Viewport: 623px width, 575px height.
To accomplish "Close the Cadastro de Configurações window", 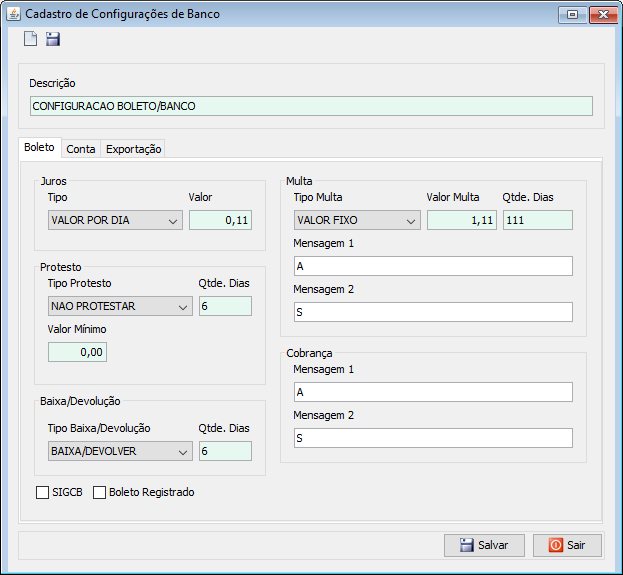I will pyautogui.click(x=603, y=15).
